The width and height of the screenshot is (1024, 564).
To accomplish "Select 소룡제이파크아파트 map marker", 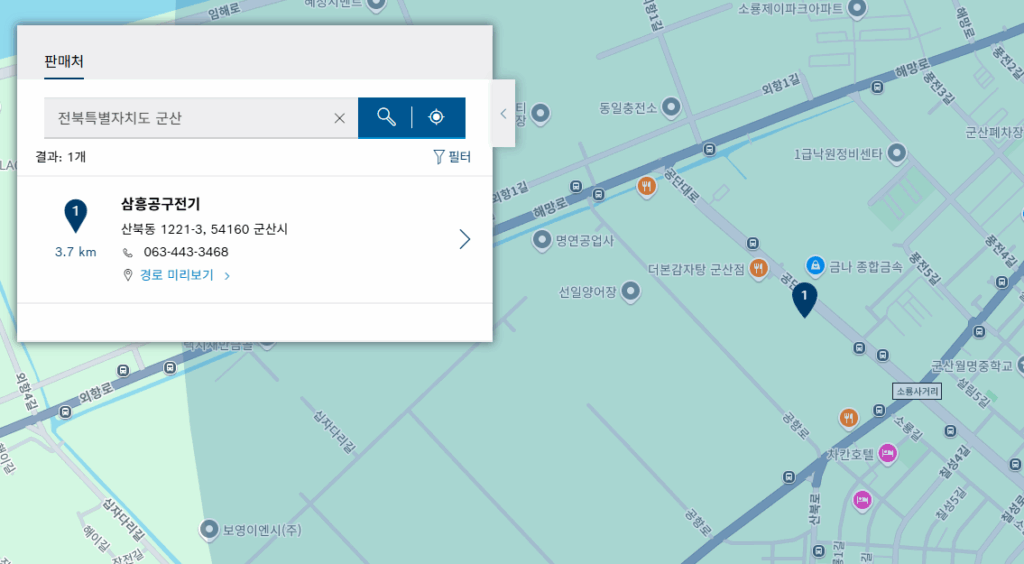I will click(x=857, y=8).
